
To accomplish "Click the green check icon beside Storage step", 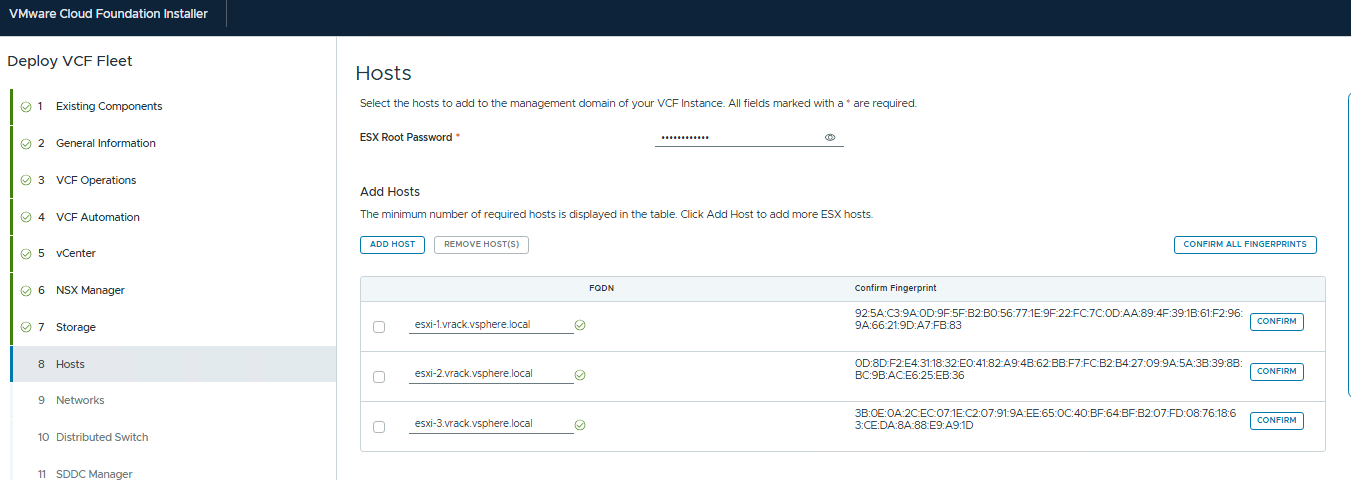I will coord(25,328).
